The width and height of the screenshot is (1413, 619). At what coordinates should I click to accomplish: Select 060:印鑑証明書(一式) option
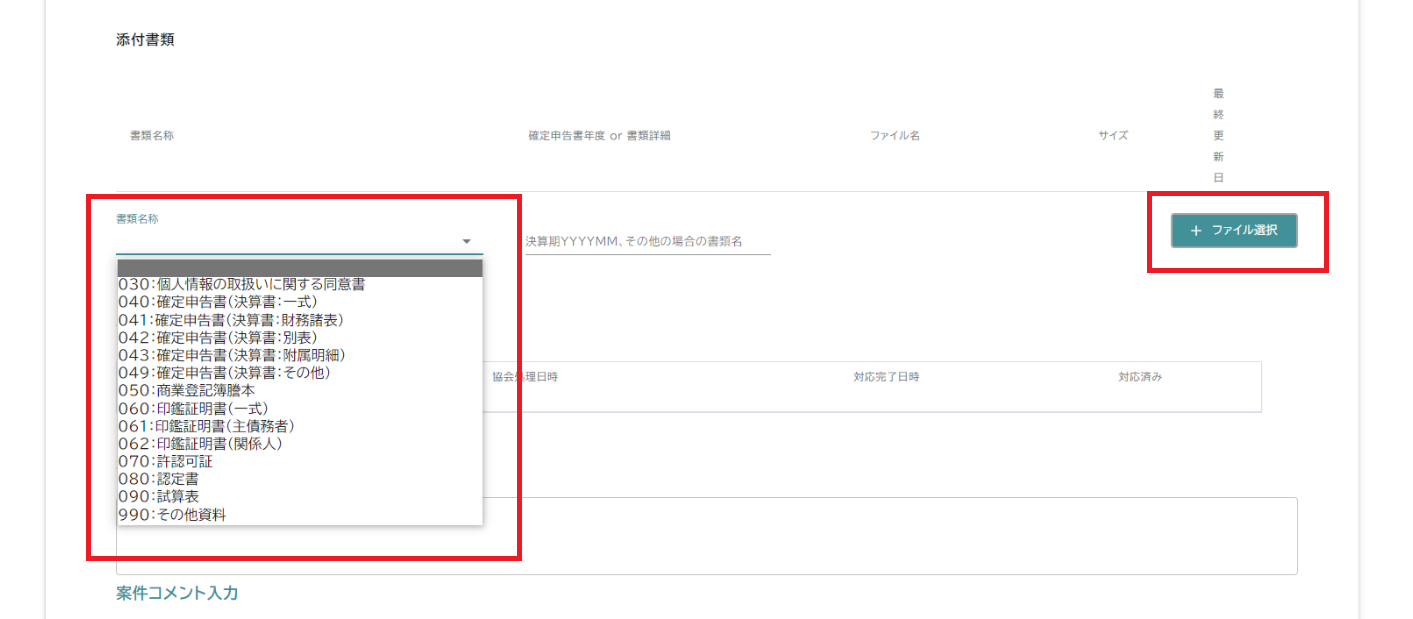pos(300,409)
